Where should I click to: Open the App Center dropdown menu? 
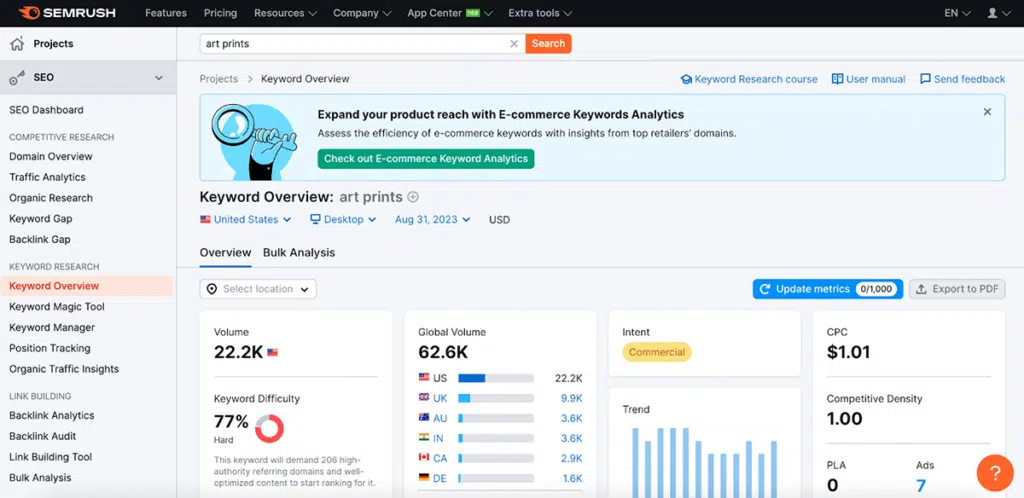click(x=450, y=13)
